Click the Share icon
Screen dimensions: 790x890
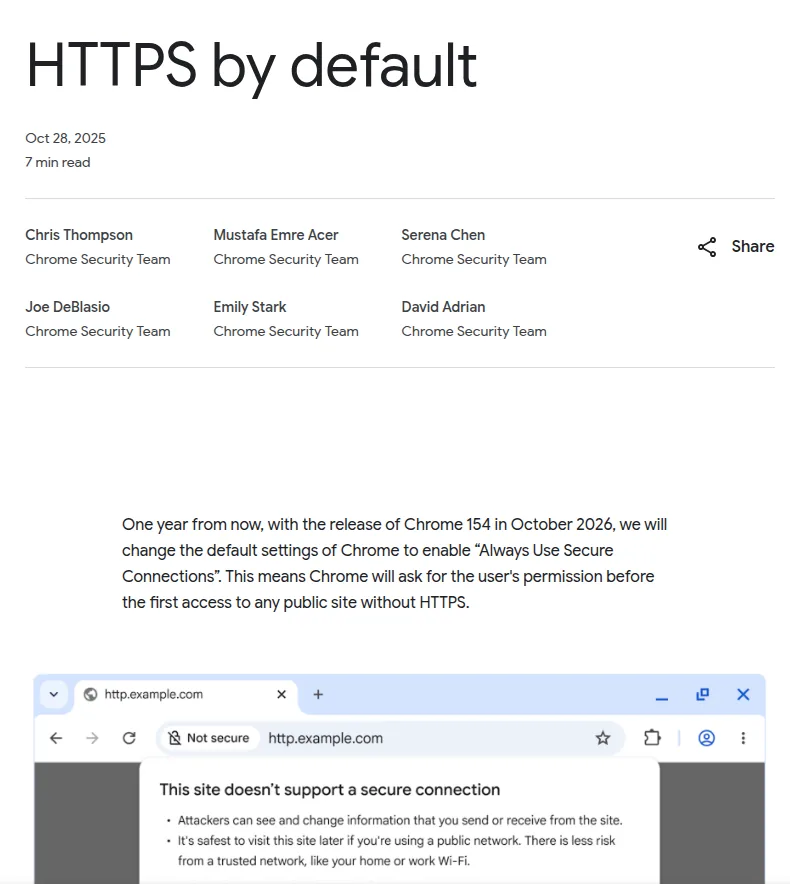point(707,247)
